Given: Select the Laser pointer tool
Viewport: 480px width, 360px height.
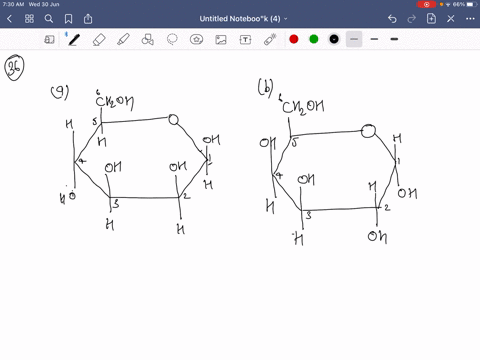Looking at the screenshot, I should 270,39.
